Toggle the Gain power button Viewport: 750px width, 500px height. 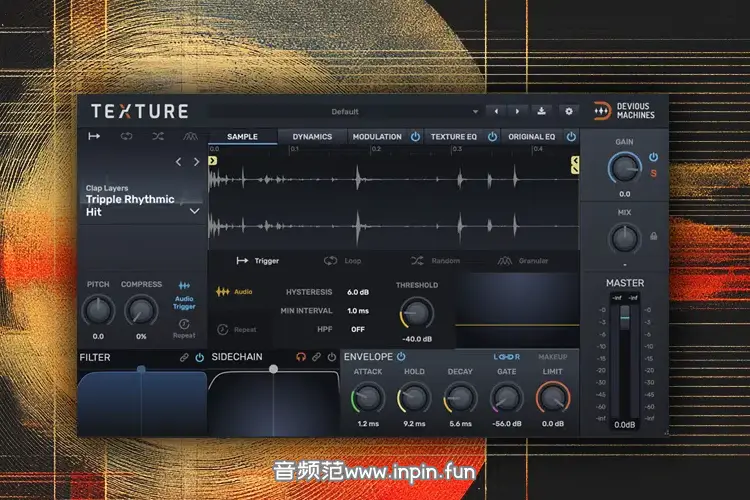[653, 157]
